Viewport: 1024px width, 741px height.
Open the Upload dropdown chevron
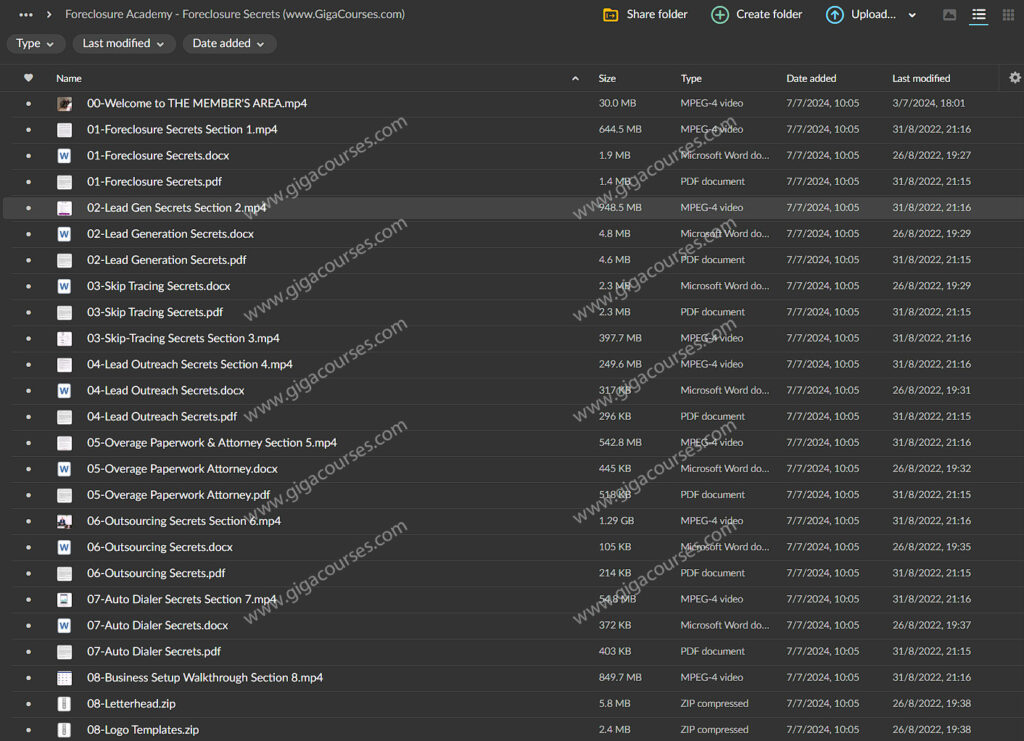tap(912, 15)
